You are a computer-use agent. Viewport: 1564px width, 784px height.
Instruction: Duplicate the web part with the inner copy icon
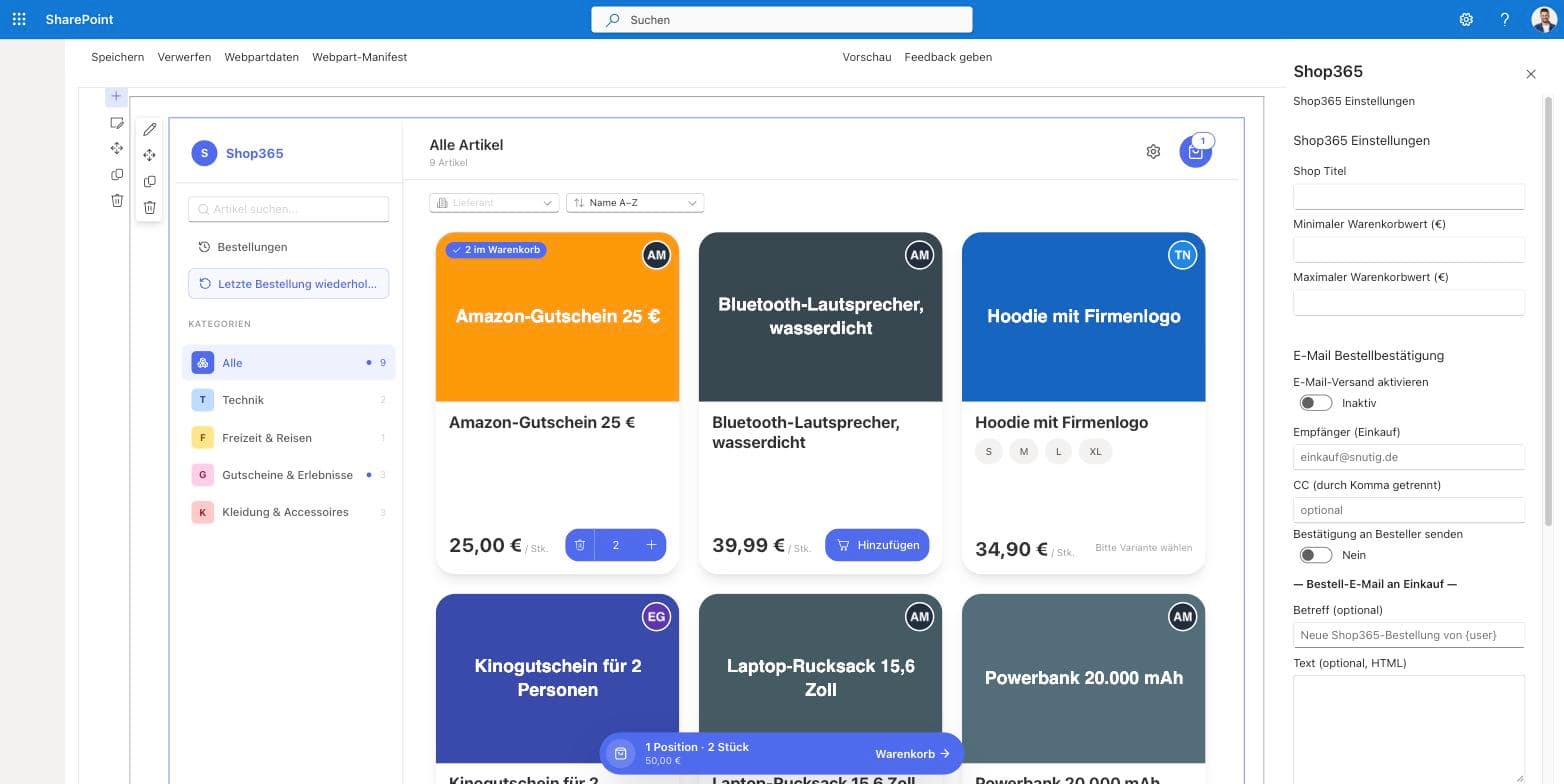point(150,181)
